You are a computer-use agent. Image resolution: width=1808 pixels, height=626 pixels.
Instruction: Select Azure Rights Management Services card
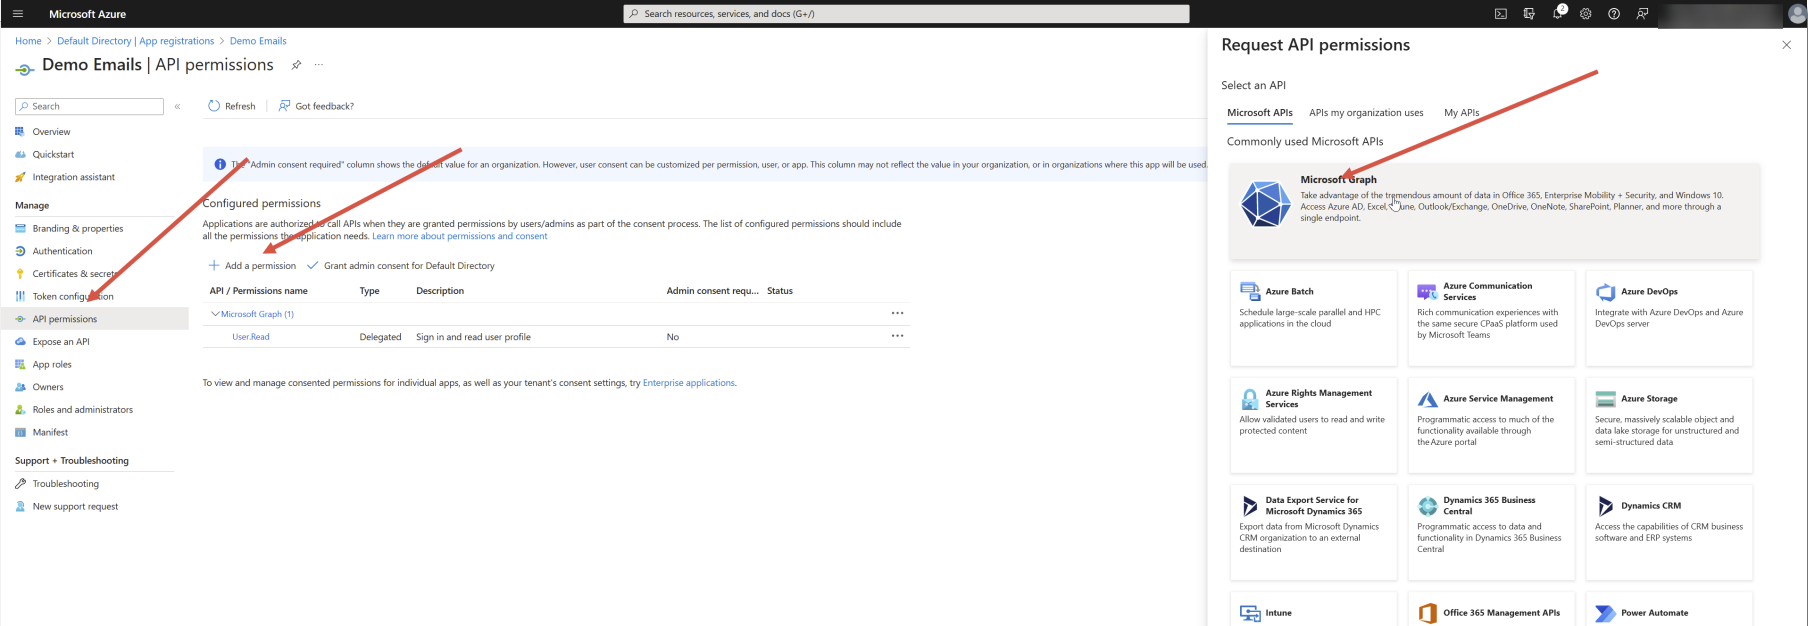pyautogui.click(x=1313, y=425)
